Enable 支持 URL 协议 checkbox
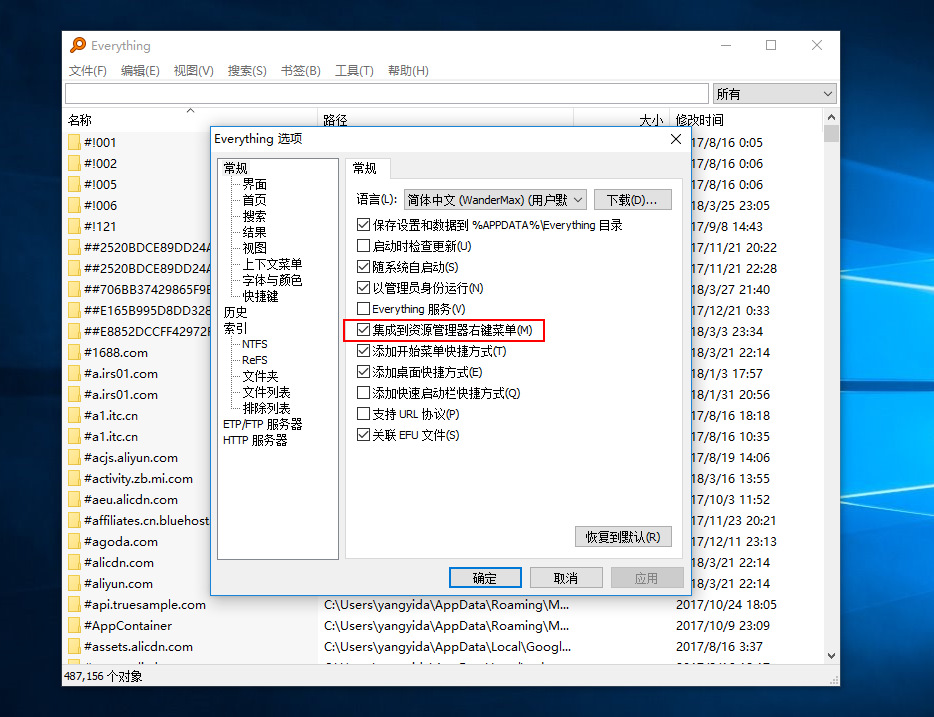The height and width of the screenshot is (717, 934). [x=363, y=413]
